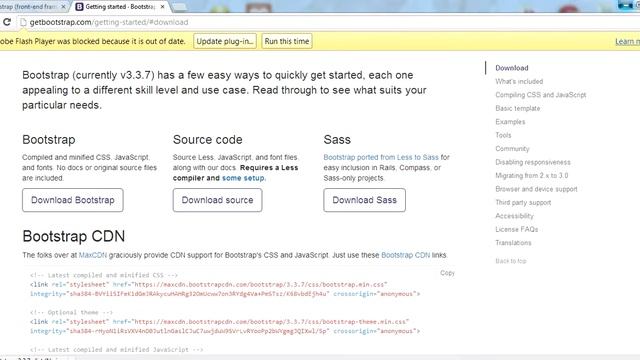Copy the CDN code snippet
Screen dimensions: 640x360
tap(447, 273)
